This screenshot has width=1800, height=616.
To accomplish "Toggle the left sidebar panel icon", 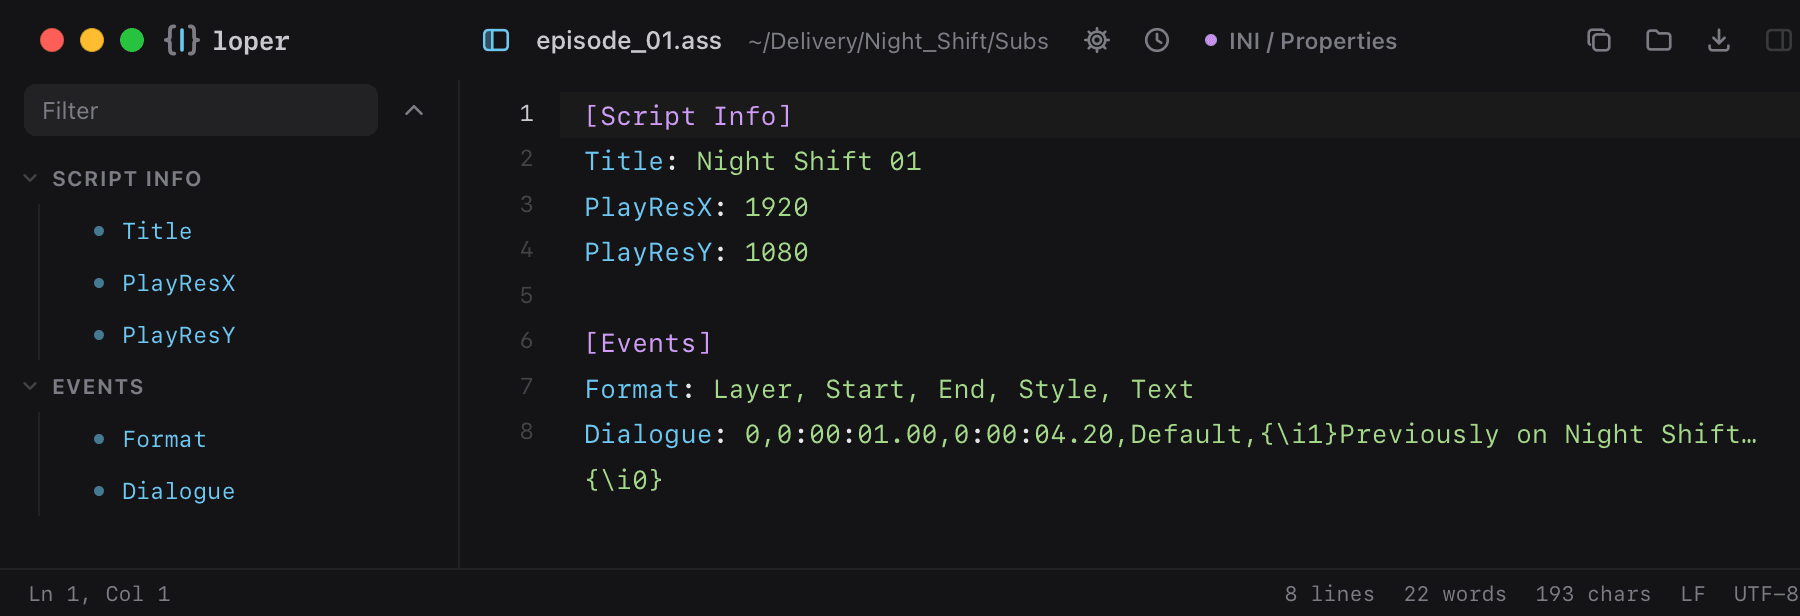I will coord(496,40).
